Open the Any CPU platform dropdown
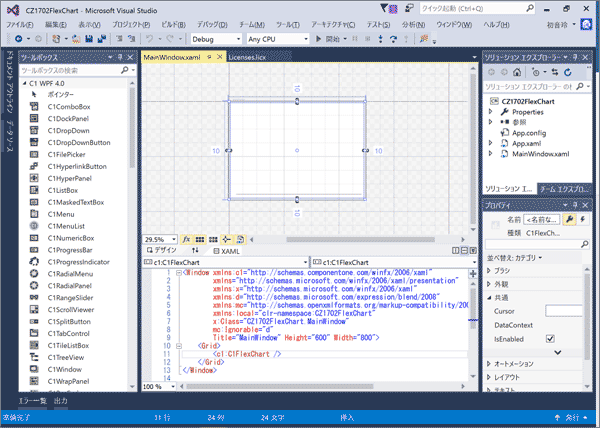This screenshot has height=428, width=600. coord(278,39)
